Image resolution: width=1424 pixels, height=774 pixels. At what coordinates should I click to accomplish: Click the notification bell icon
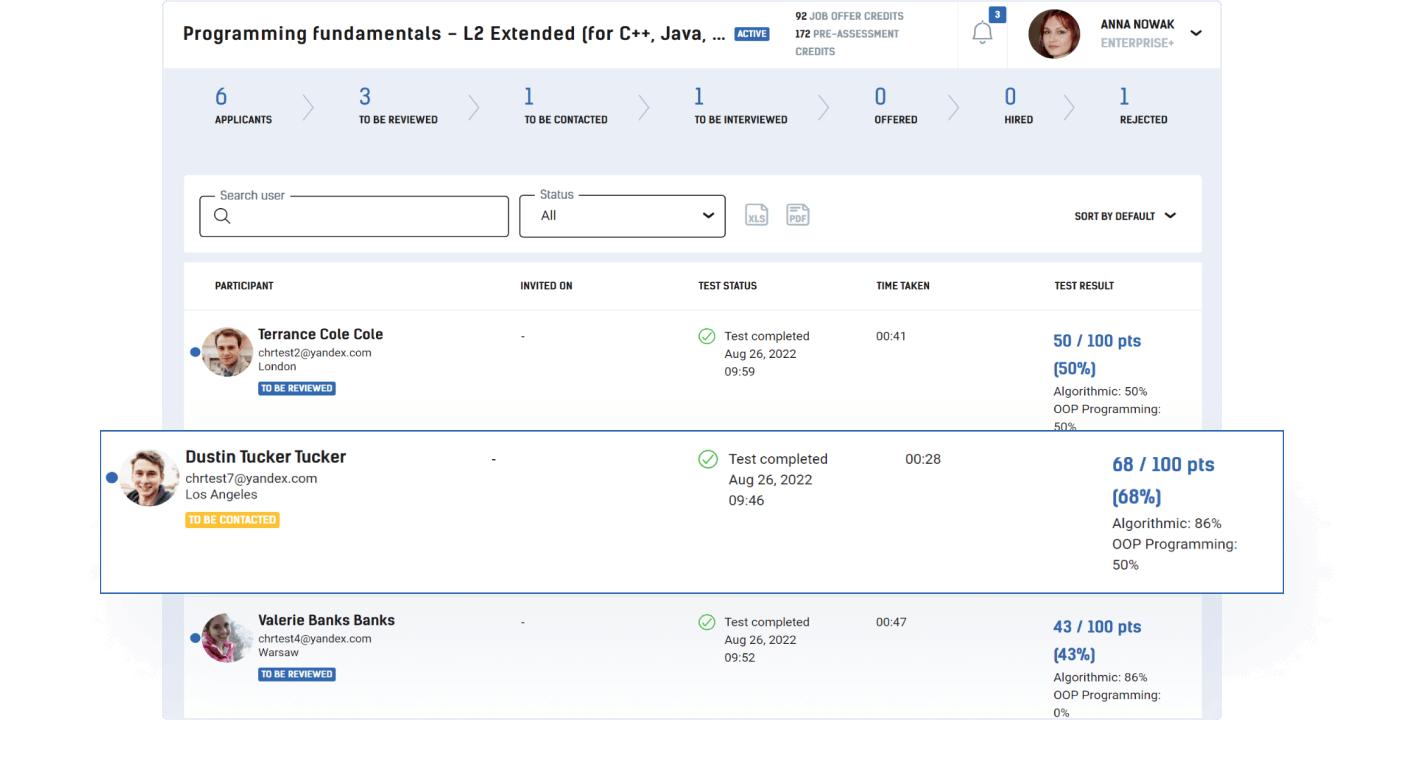(x=982, y=33)
